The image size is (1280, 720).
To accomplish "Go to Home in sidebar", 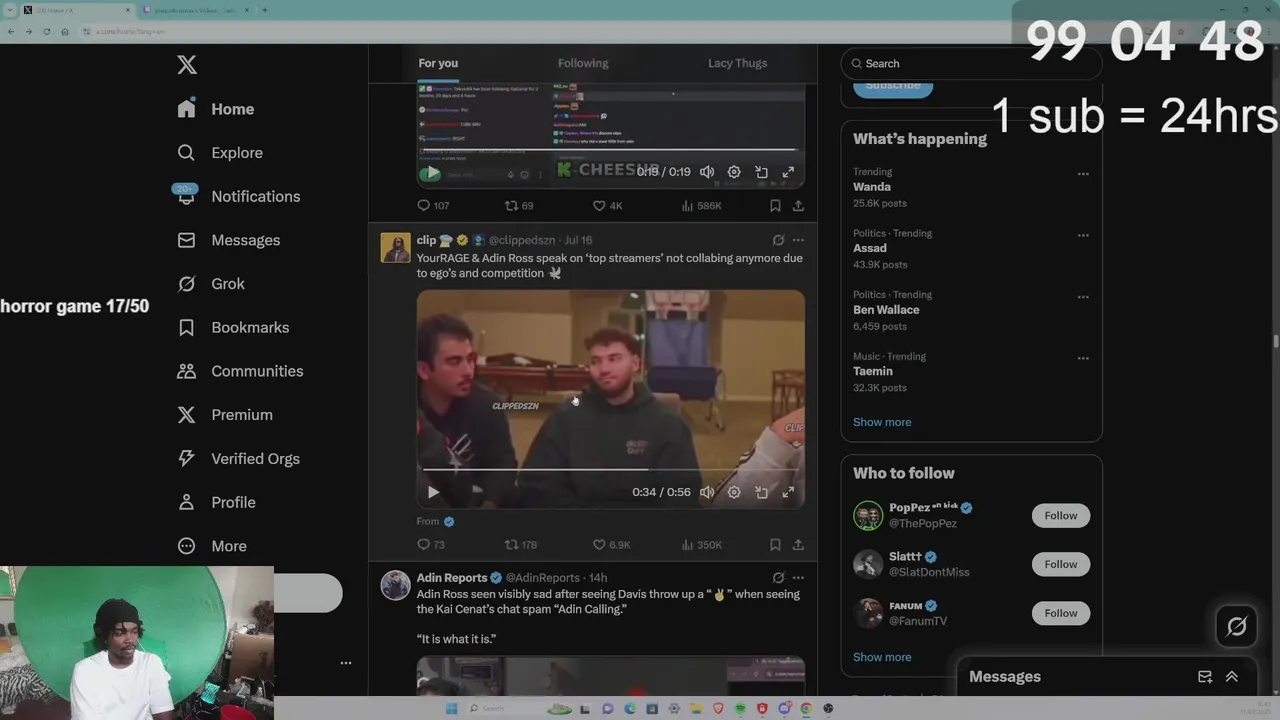I will point(216,109).
